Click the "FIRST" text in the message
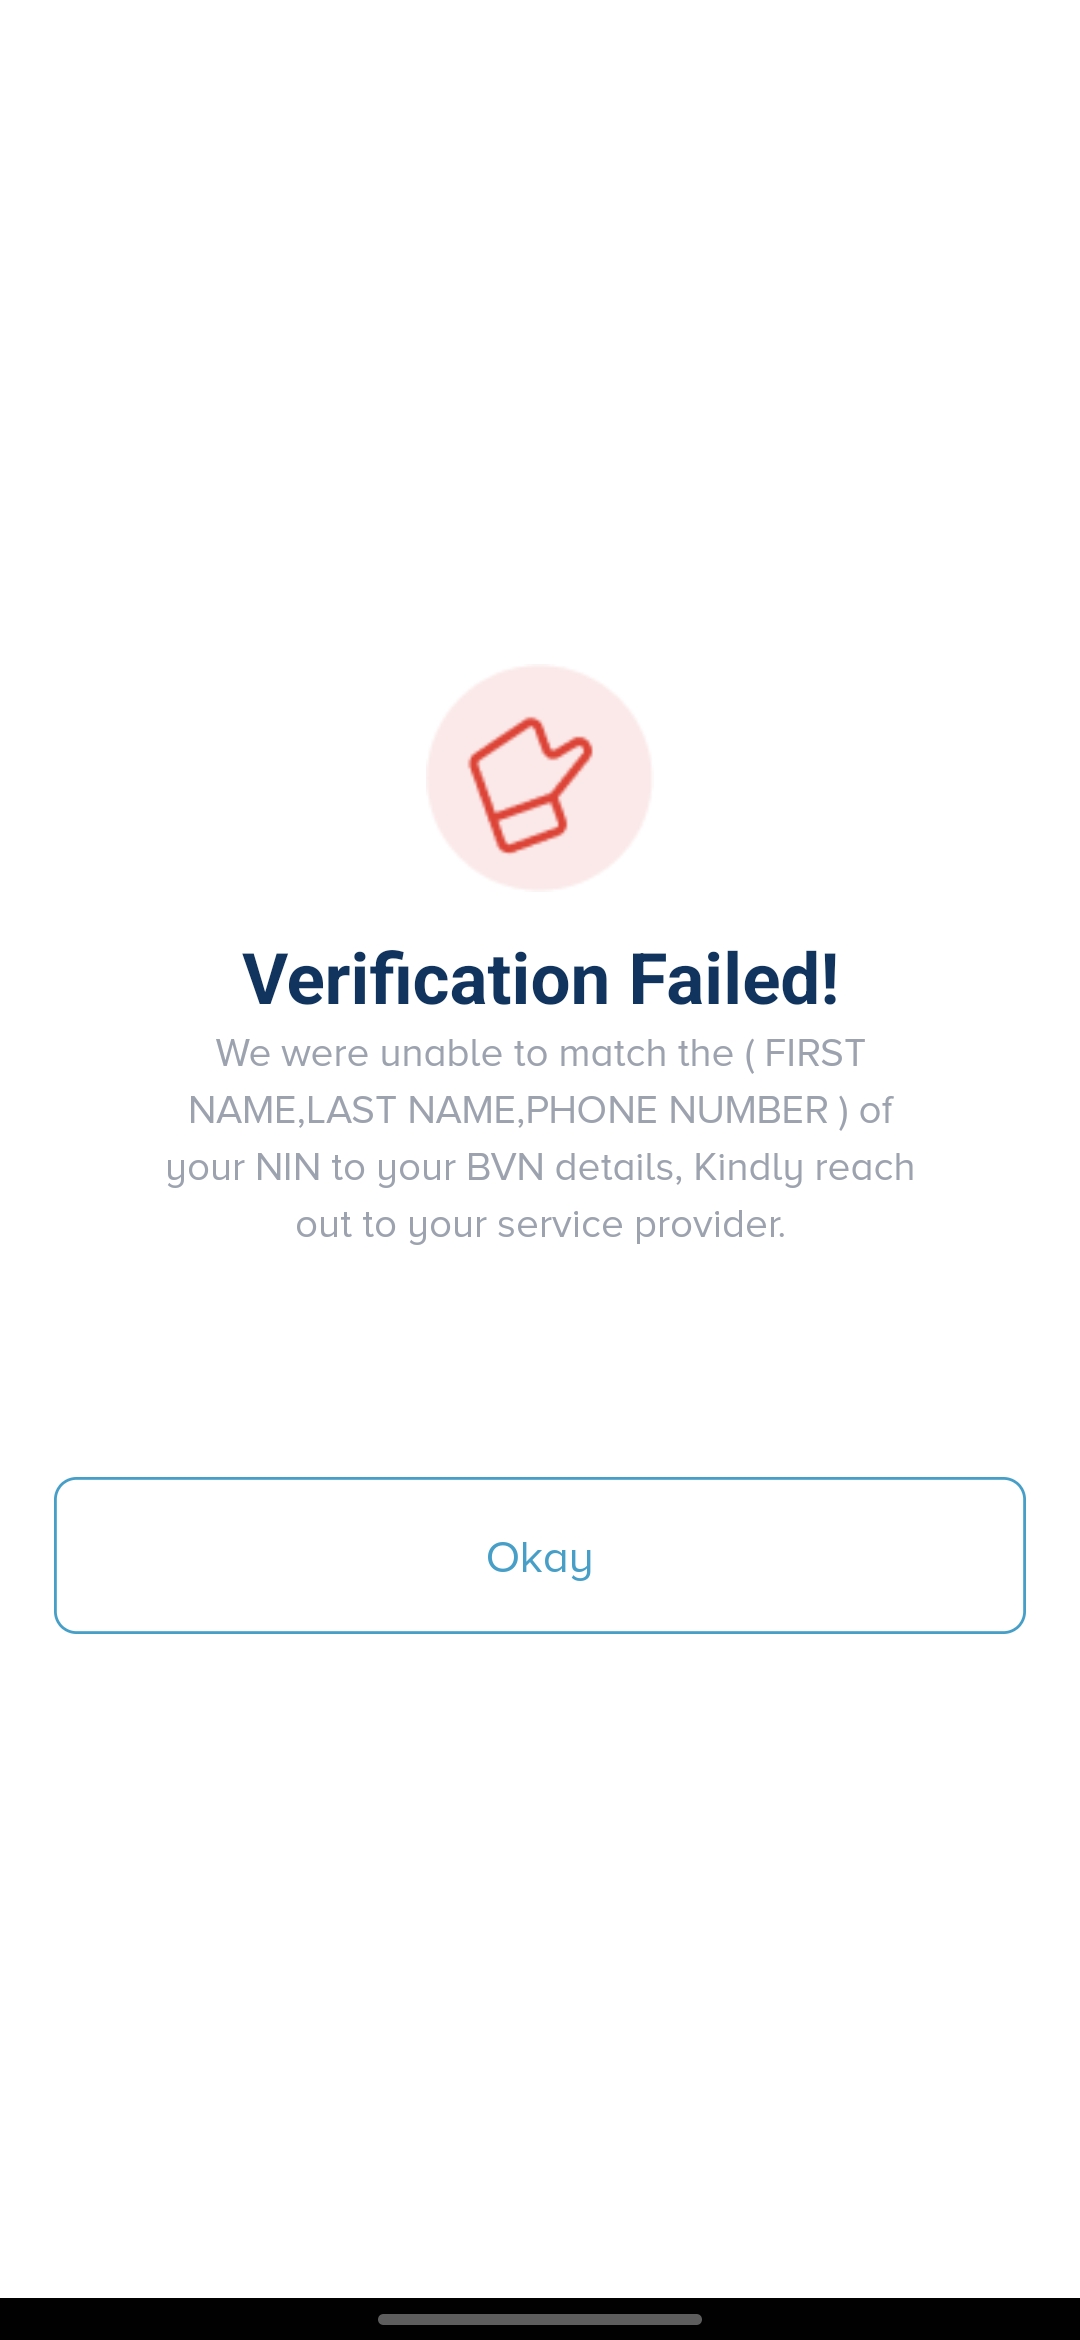 click(x=814, y=1053)
